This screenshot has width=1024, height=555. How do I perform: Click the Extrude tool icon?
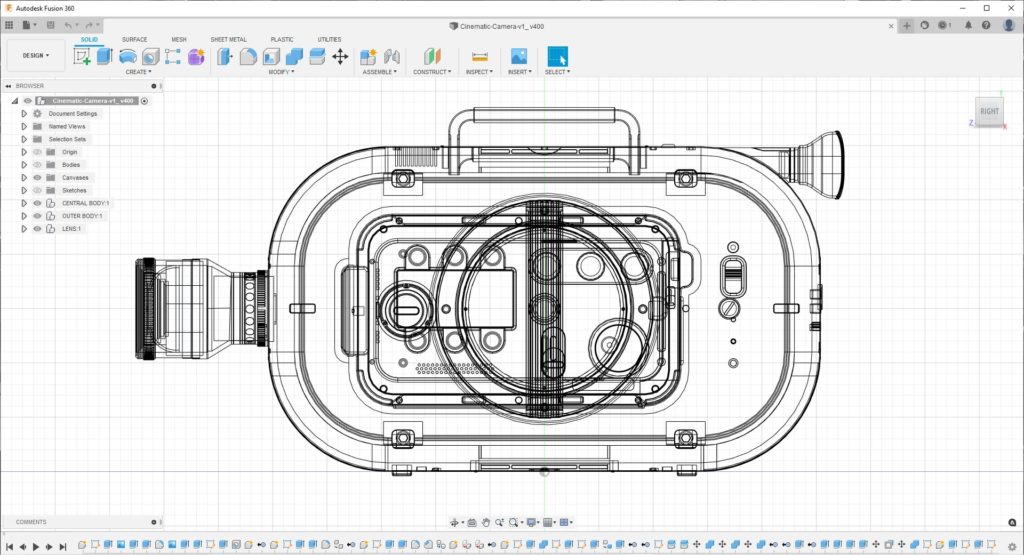105,56
